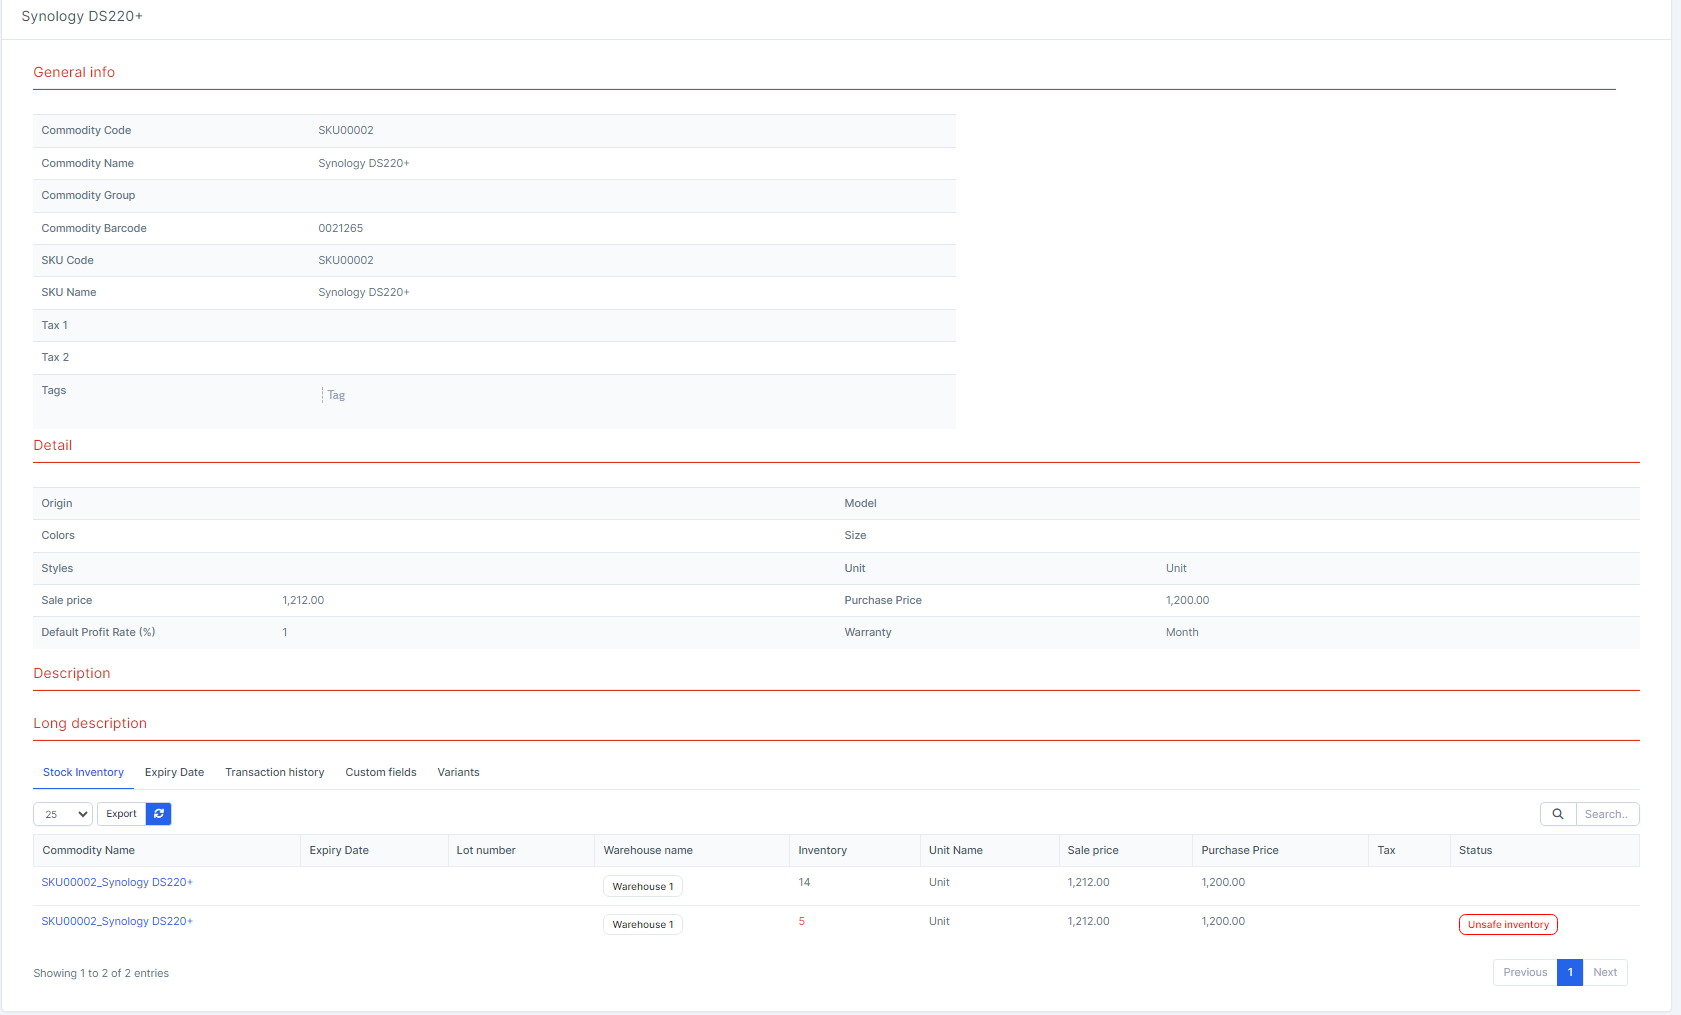Sort by Warehouse name column header

tap(648, 850)
